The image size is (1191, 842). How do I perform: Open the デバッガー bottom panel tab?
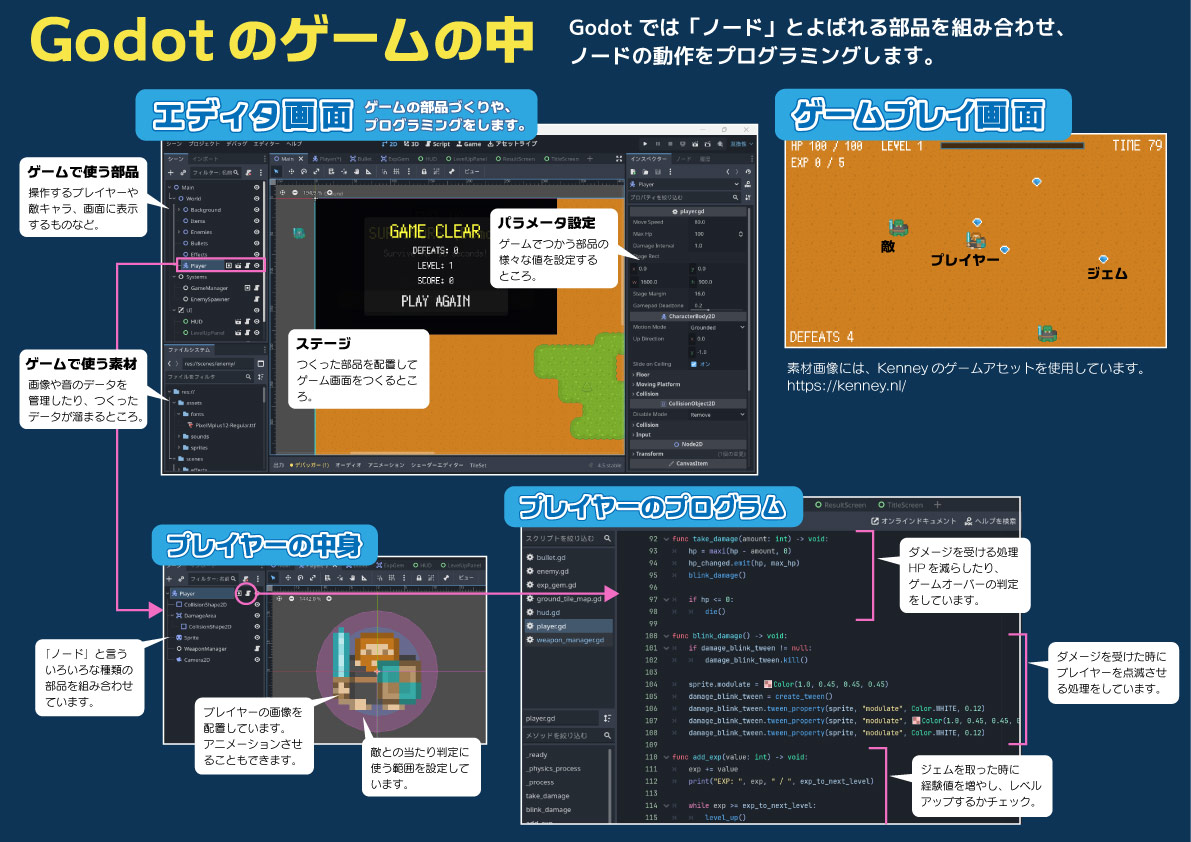309,465
